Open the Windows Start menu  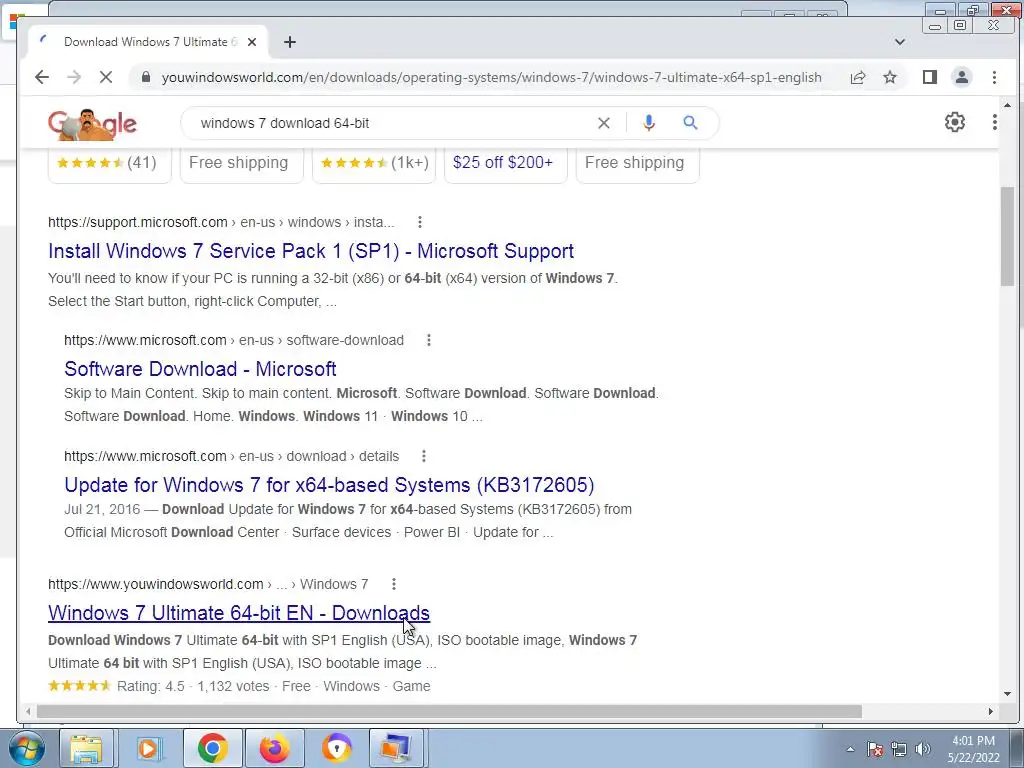(x=26, y=748)
